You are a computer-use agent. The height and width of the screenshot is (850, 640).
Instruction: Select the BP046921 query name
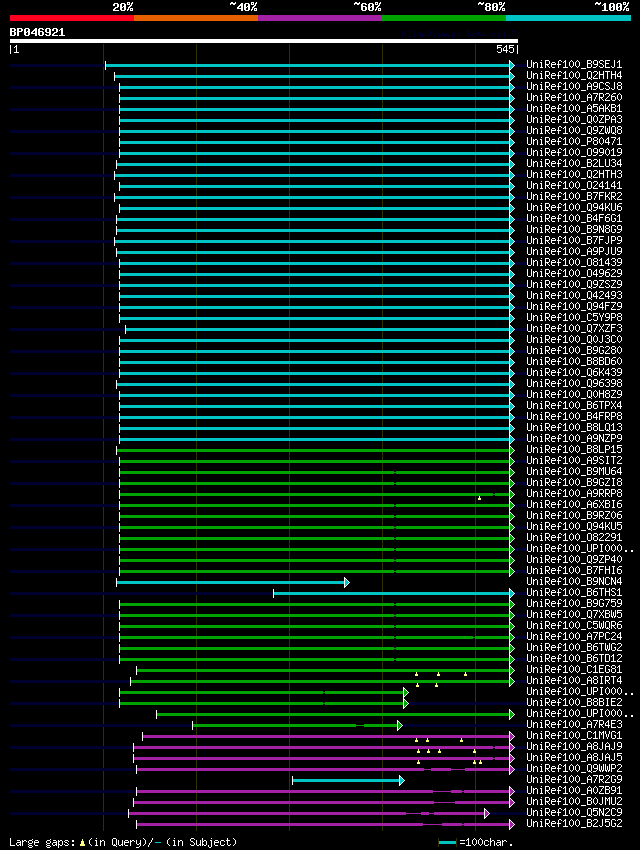pos(37,32)
